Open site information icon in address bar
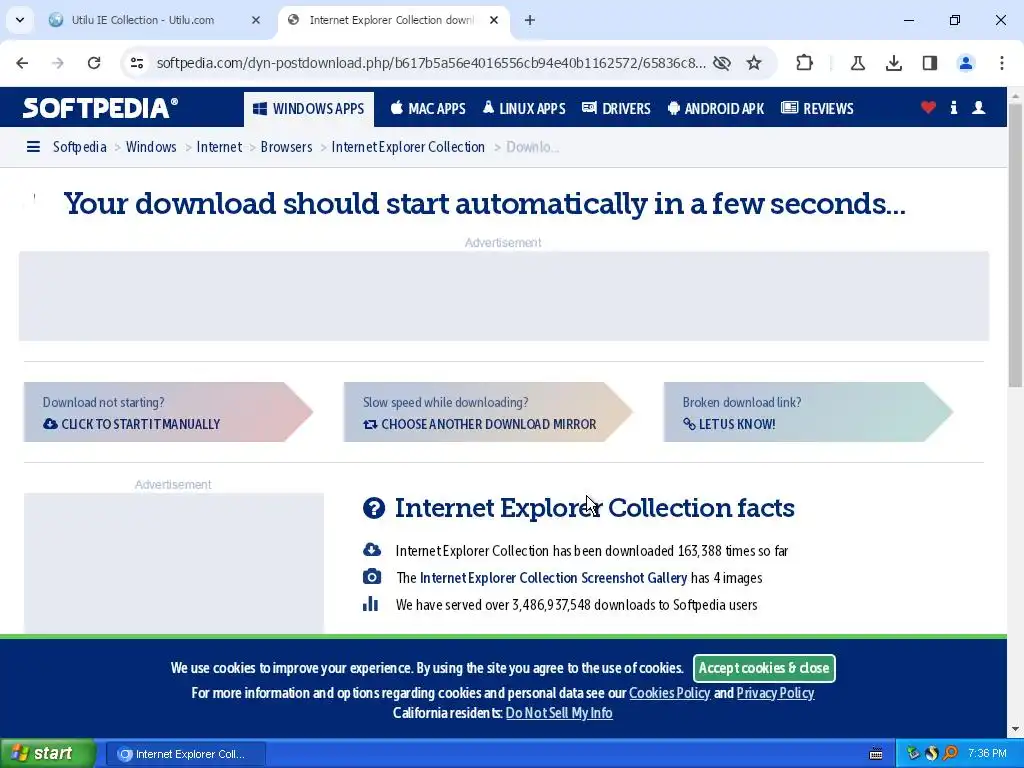1024x768 pixels. coord(136,63)
